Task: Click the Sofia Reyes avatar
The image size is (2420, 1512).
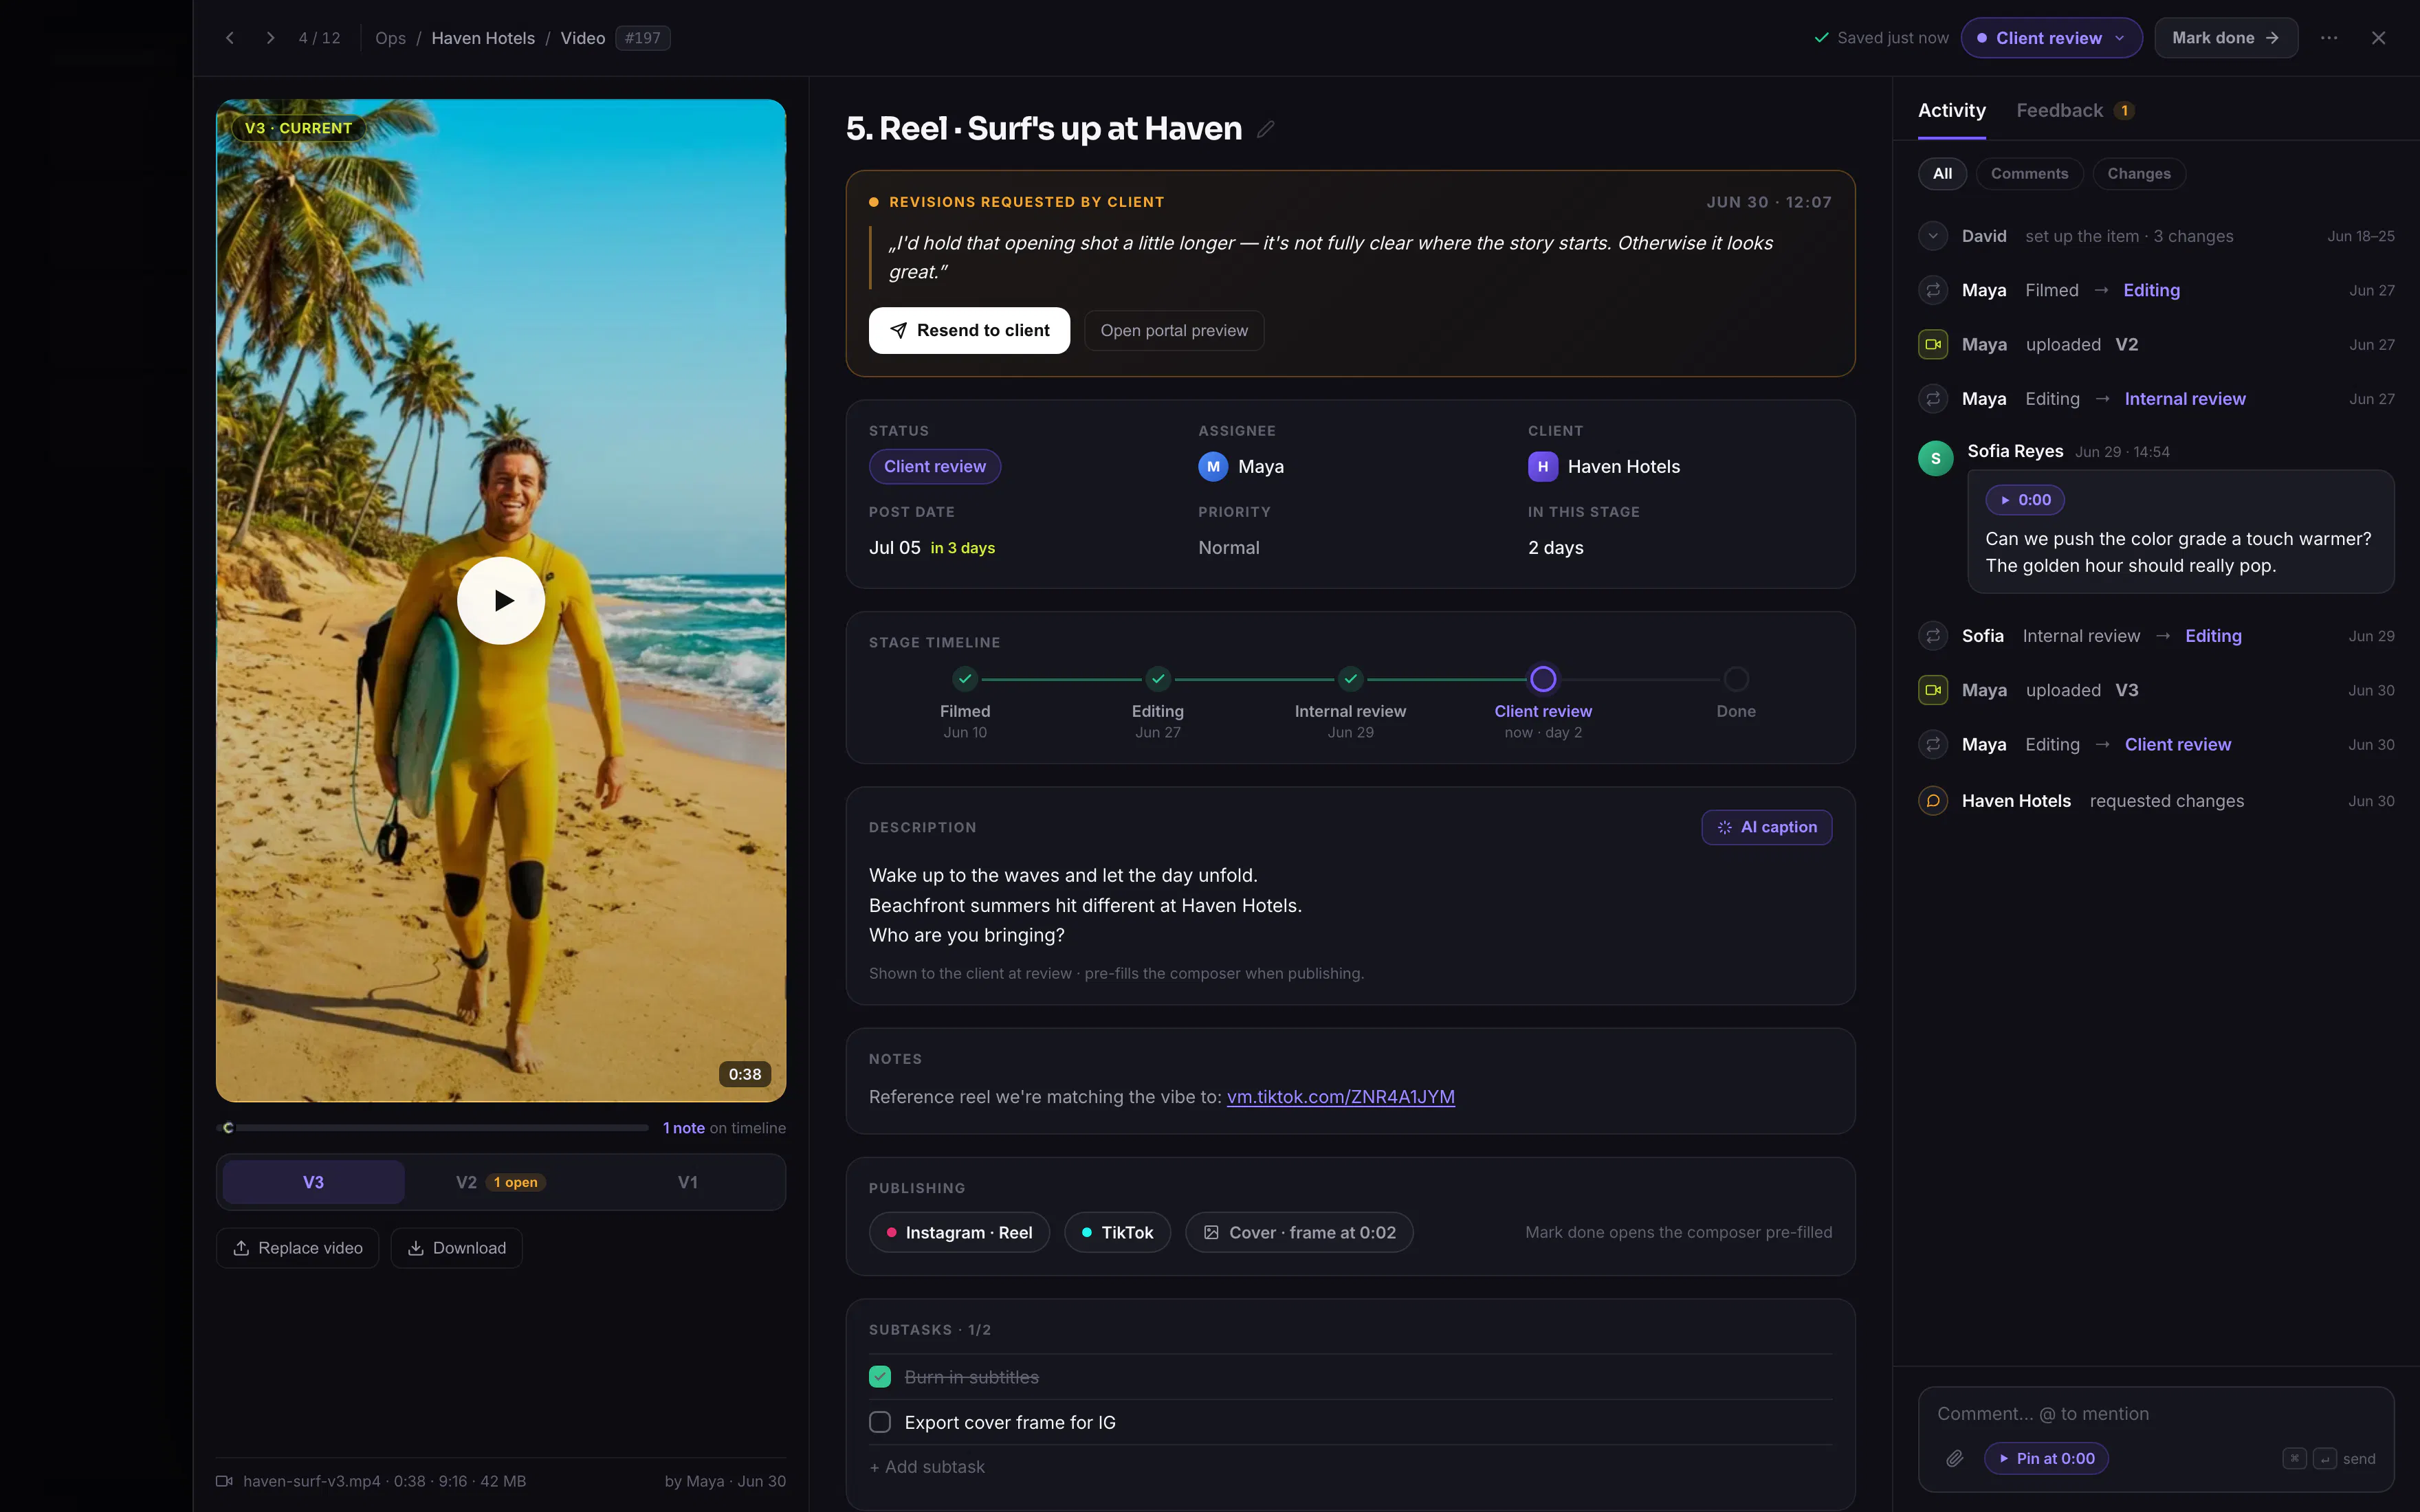Action: (x=1935, y=458)
